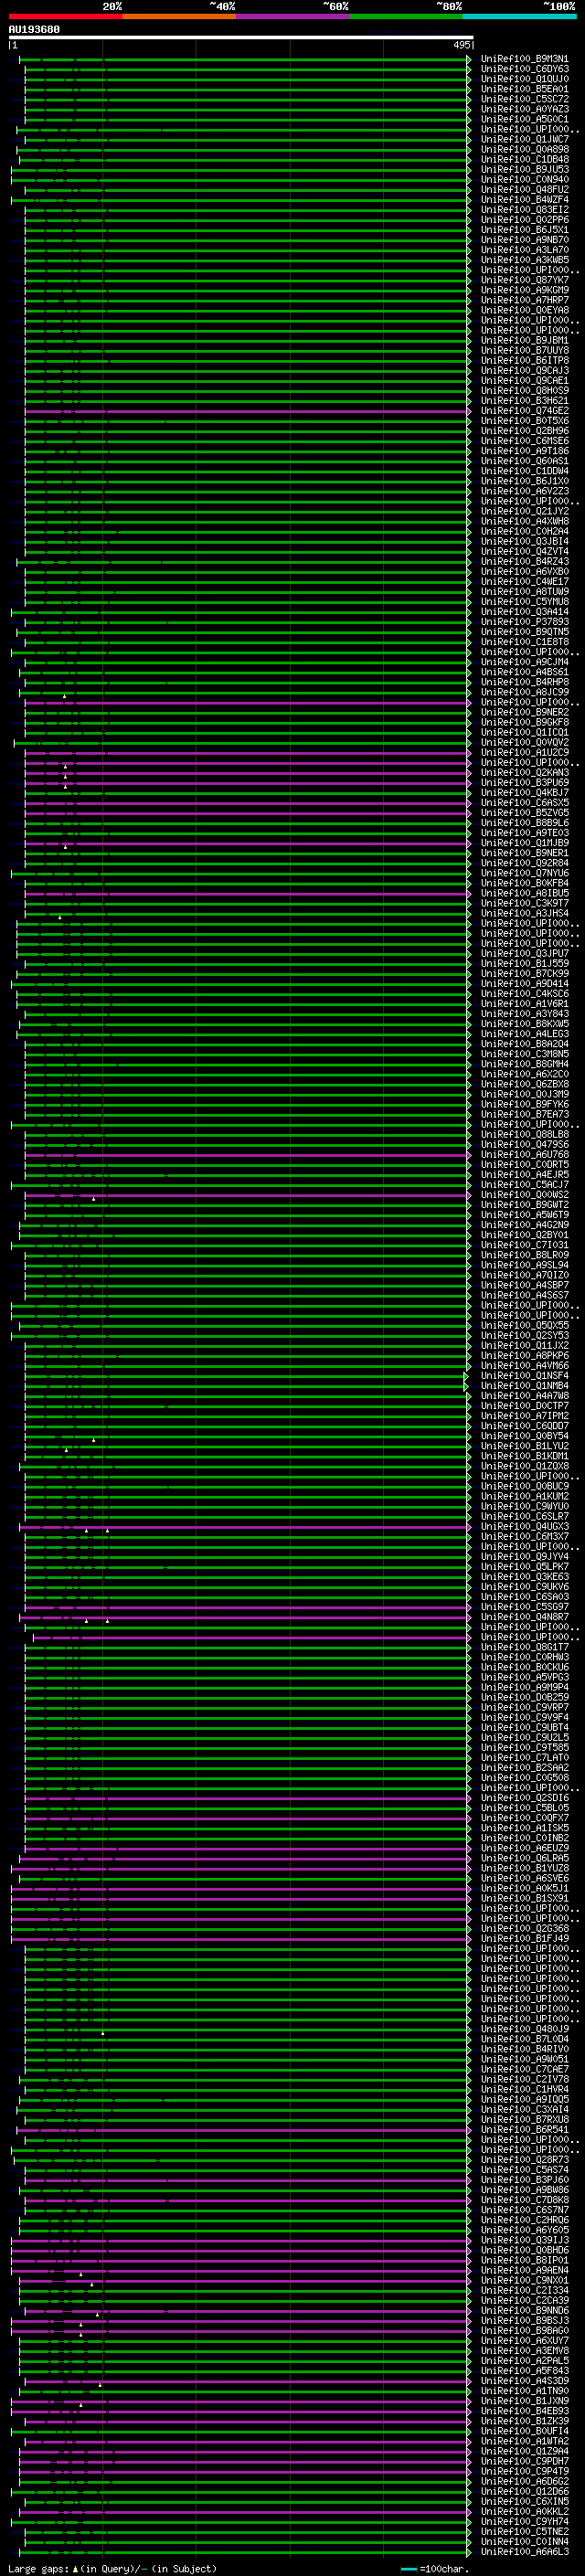Click UniRef100_A9BW86 hit label
The height and width of the screenshot is (2576, 585).
(x=524, y=2190)
